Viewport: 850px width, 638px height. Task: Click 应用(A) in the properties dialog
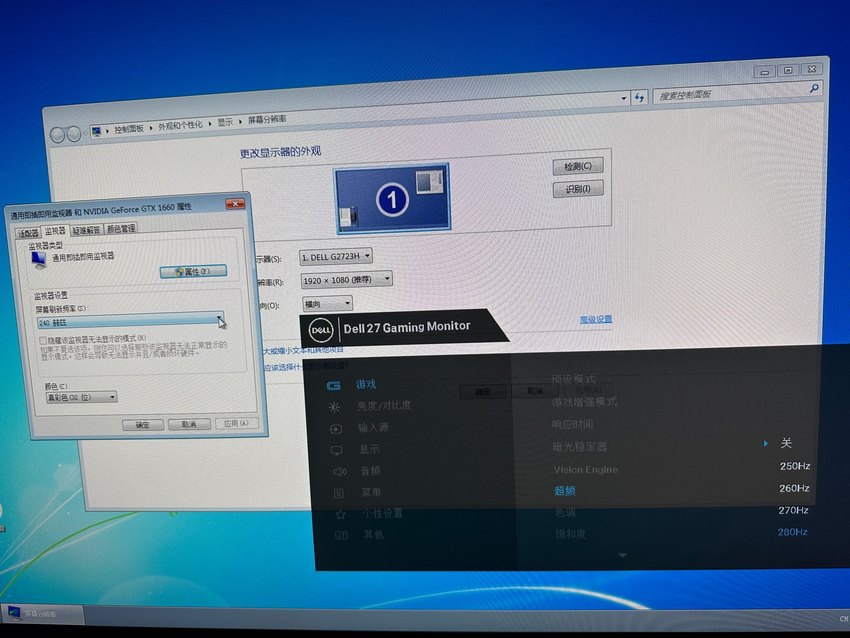[x=236, y=423]
